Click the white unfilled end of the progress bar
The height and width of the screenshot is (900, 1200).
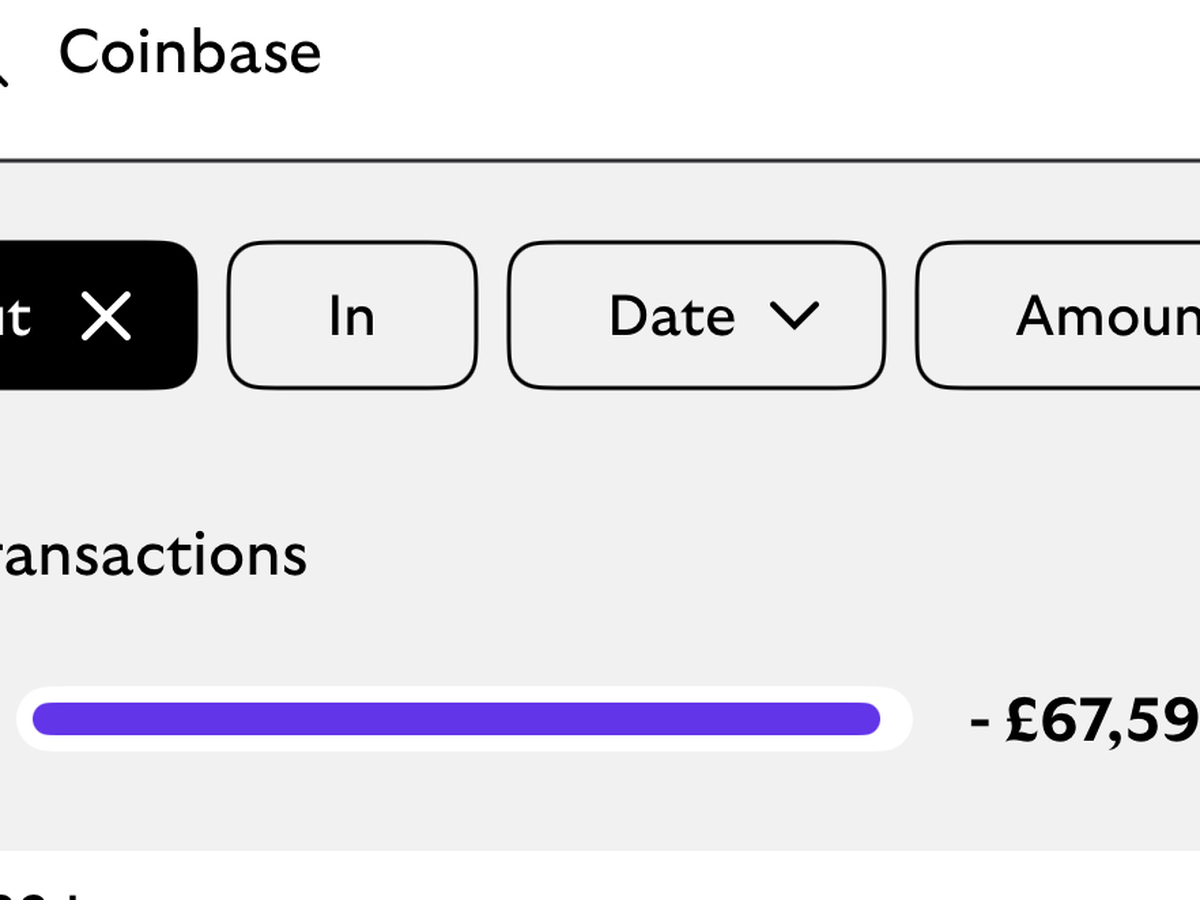click(896, 719)
